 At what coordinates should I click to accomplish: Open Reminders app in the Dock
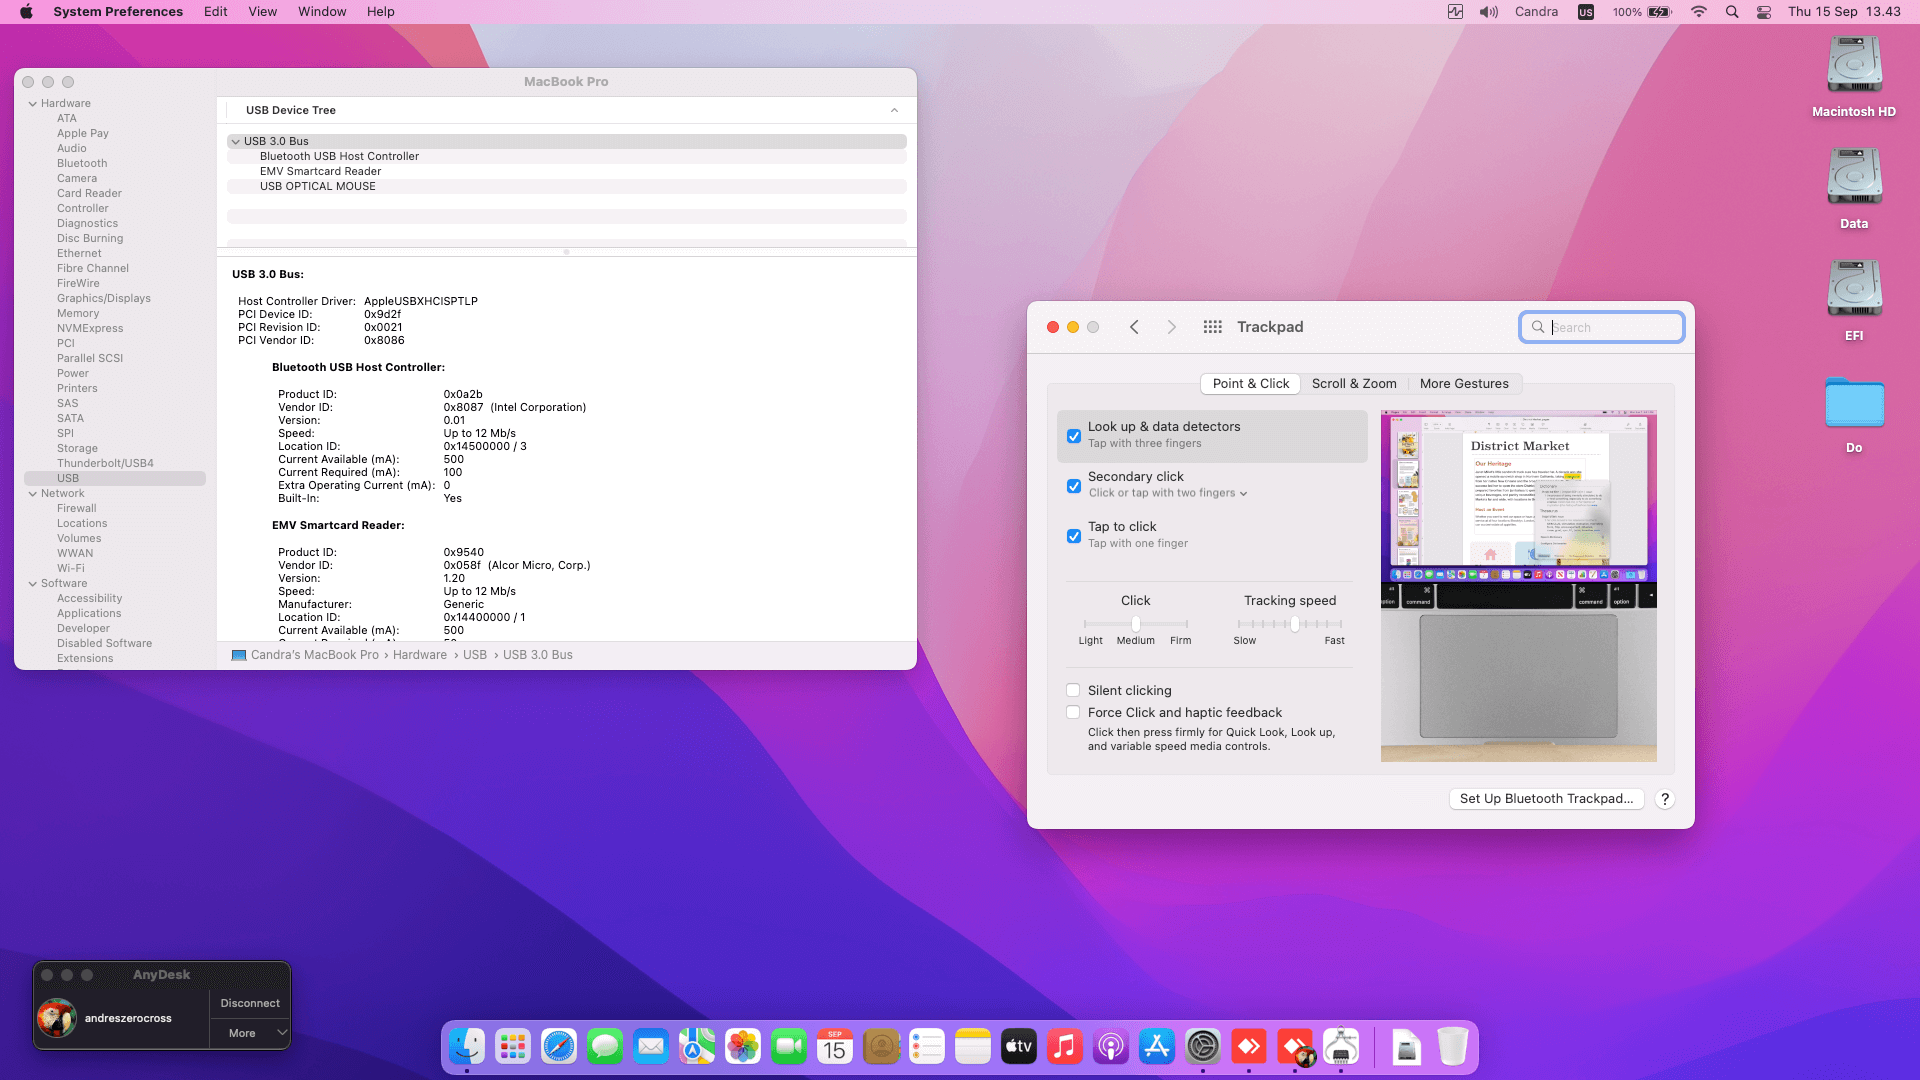(x=927, y=1047)
